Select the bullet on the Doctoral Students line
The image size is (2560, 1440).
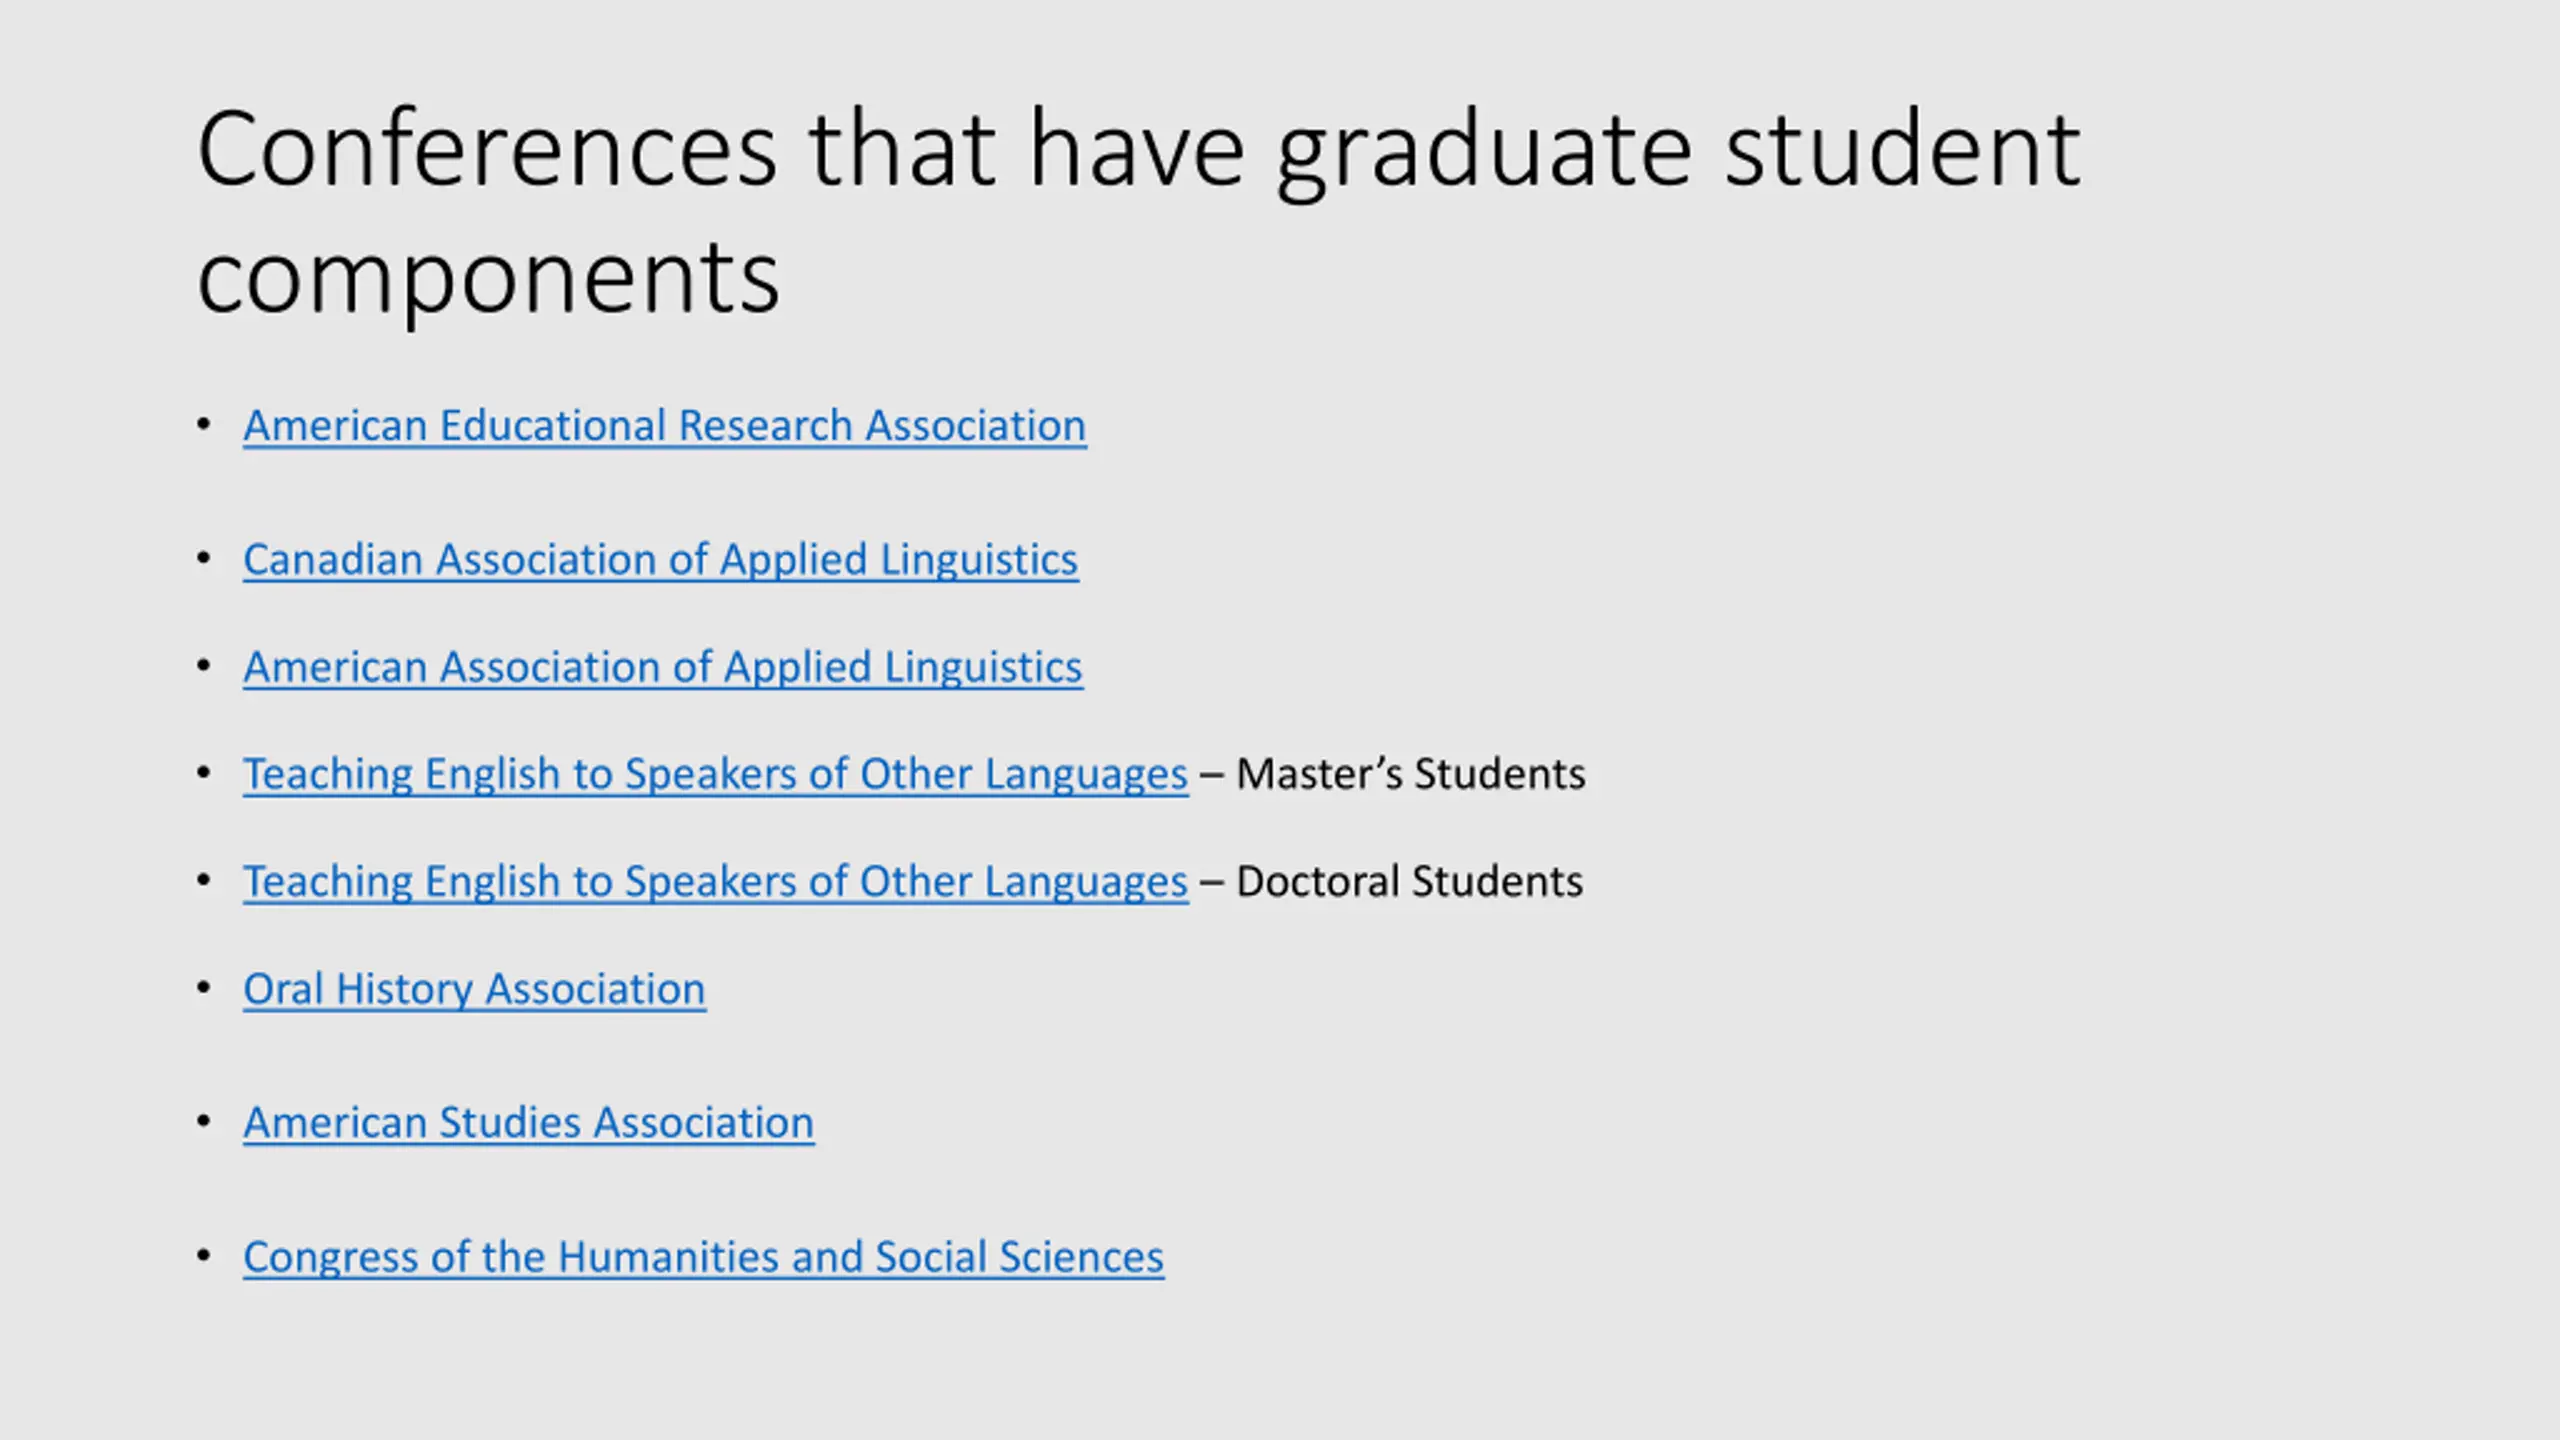[204, 880]
